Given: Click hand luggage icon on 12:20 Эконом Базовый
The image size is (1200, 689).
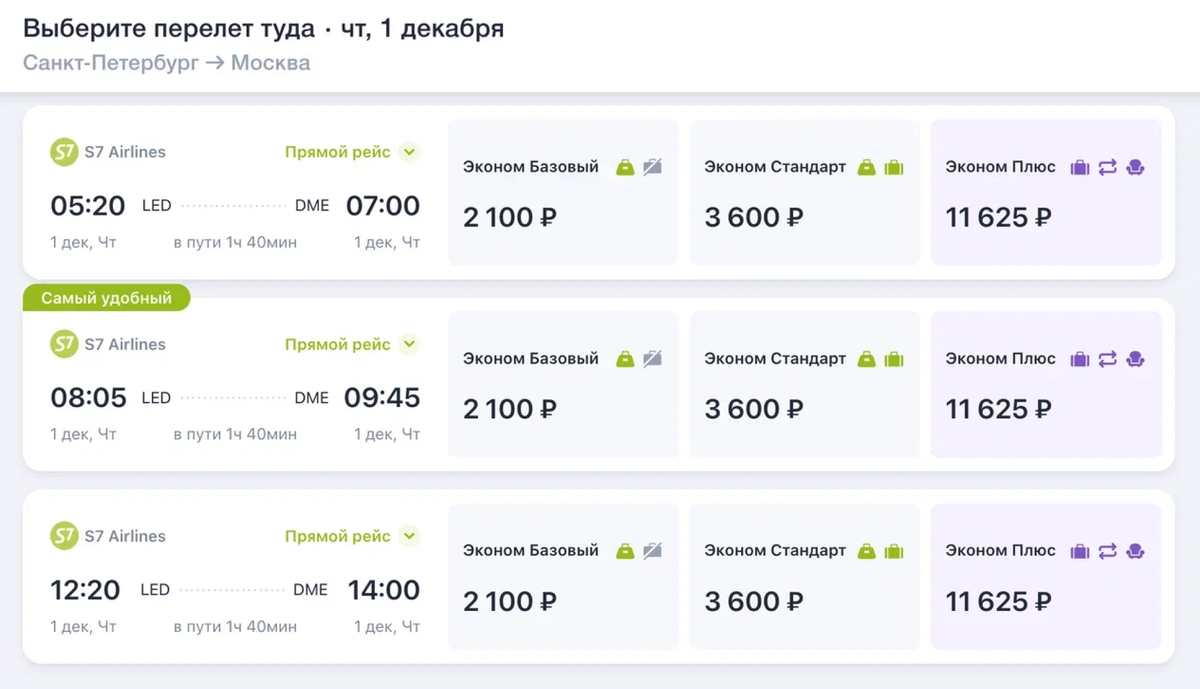Looking at the screenshot, I should [x=625, y=551].
